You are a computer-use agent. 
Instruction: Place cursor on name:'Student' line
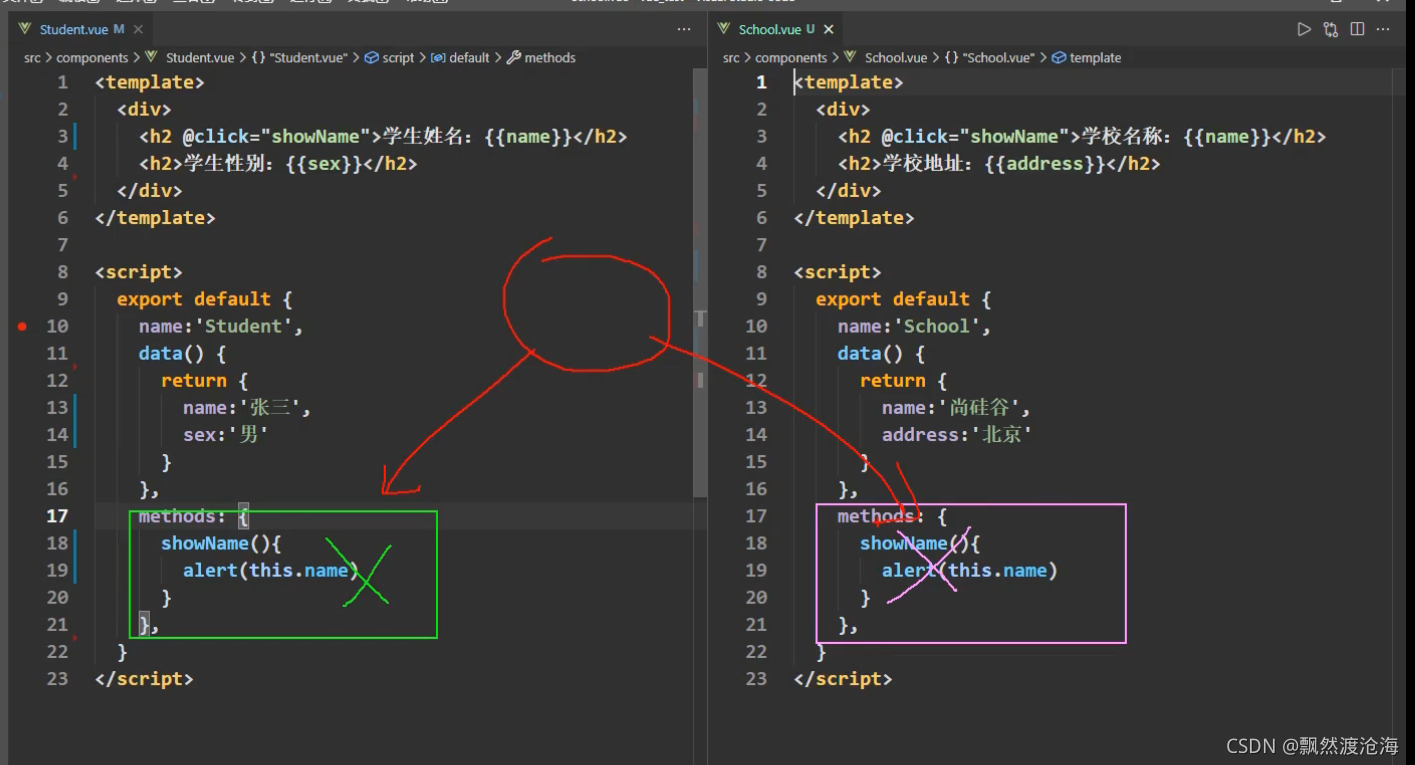tap(220, 326)
